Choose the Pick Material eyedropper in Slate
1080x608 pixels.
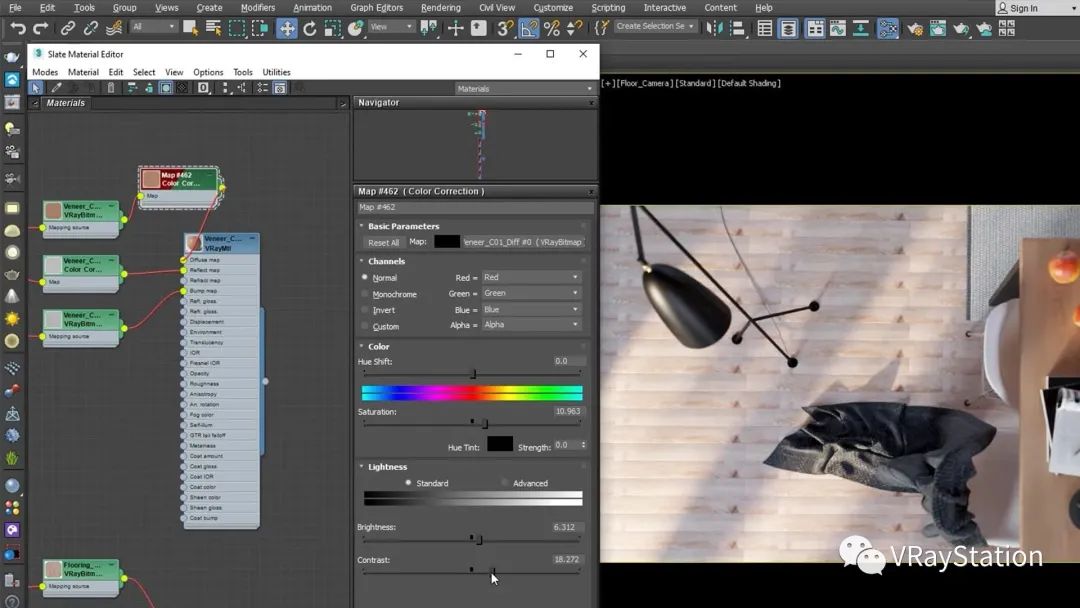pyautogui.click(x=56, y=88)
